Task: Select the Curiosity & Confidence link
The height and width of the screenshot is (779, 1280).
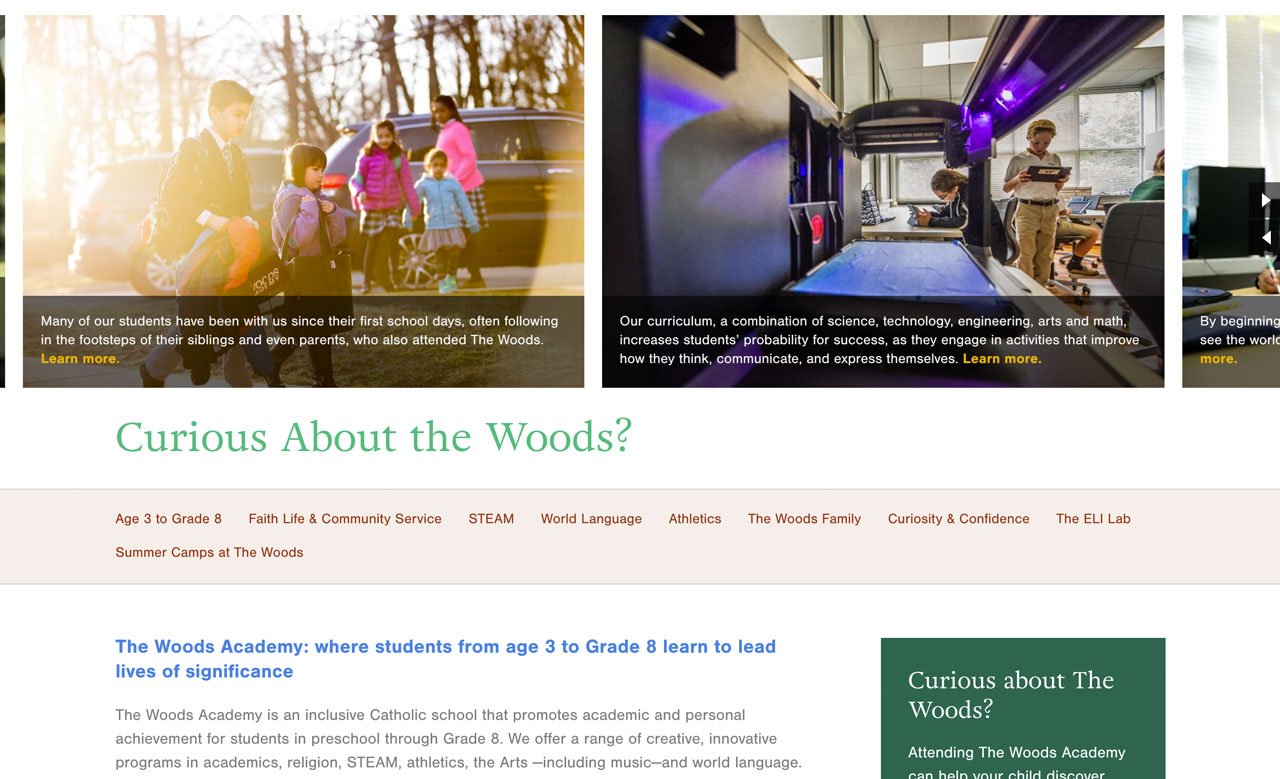Action: 958,518
